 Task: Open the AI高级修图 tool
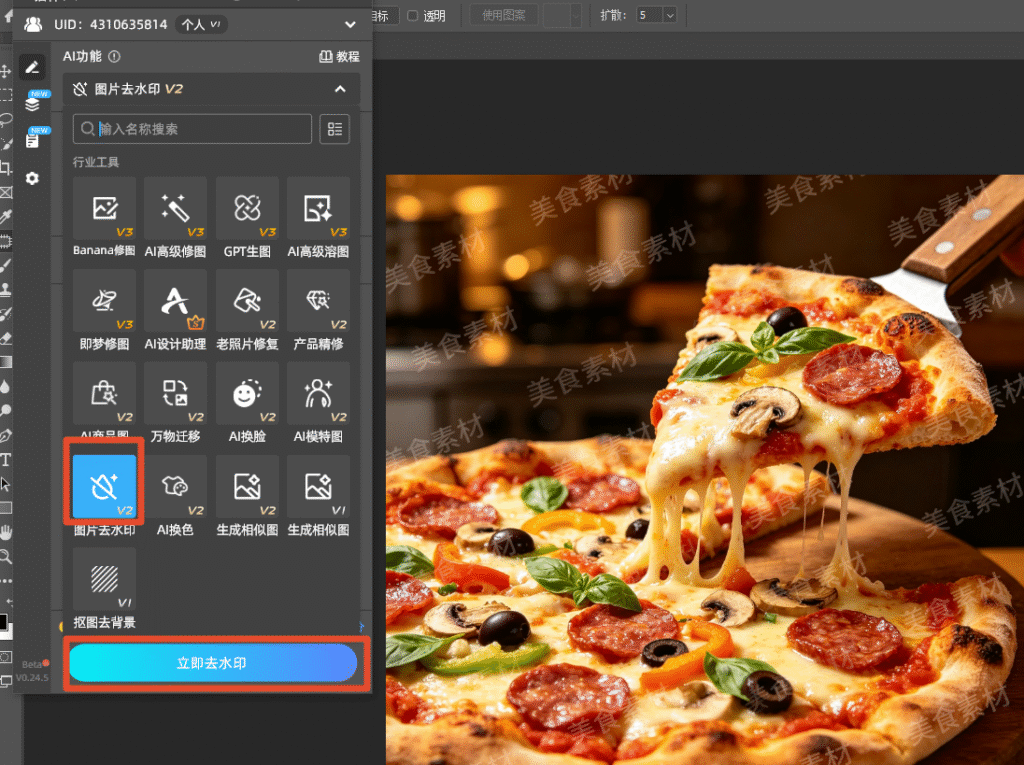click(x=176, y=208)
